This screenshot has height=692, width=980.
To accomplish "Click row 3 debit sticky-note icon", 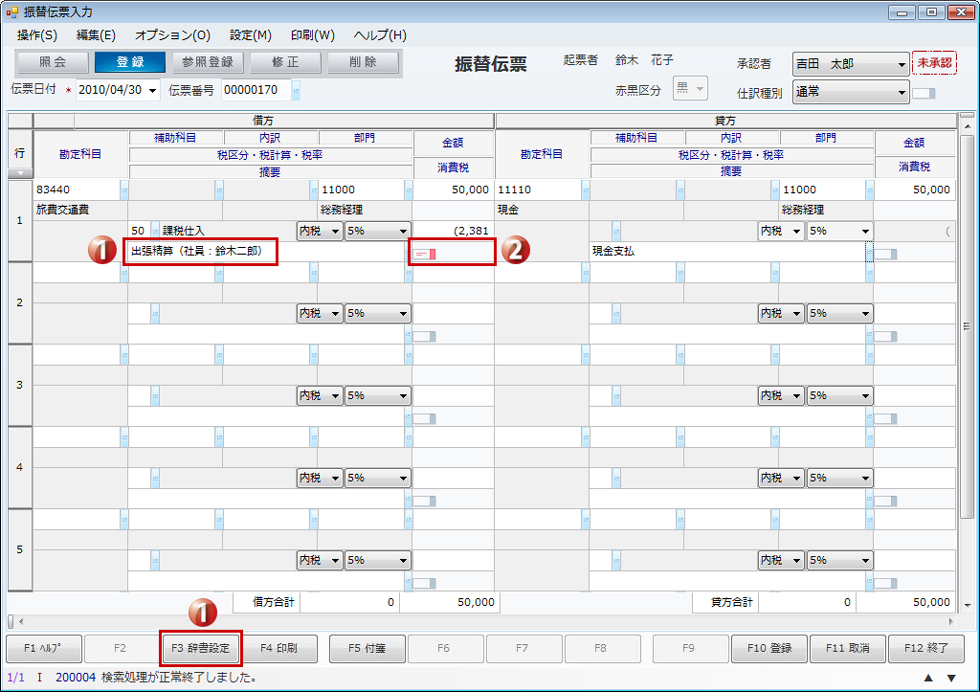I will point(424,419).
